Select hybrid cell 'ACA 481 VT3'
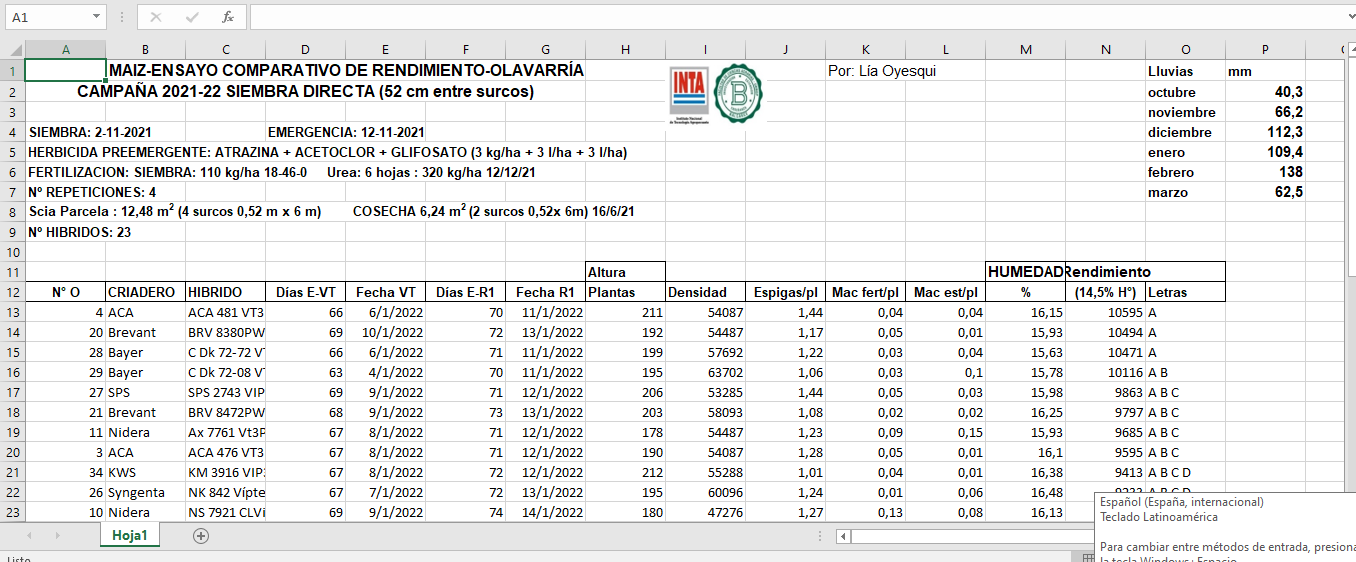The width and height of the screenshot is (1356, 562). (225, 312)
